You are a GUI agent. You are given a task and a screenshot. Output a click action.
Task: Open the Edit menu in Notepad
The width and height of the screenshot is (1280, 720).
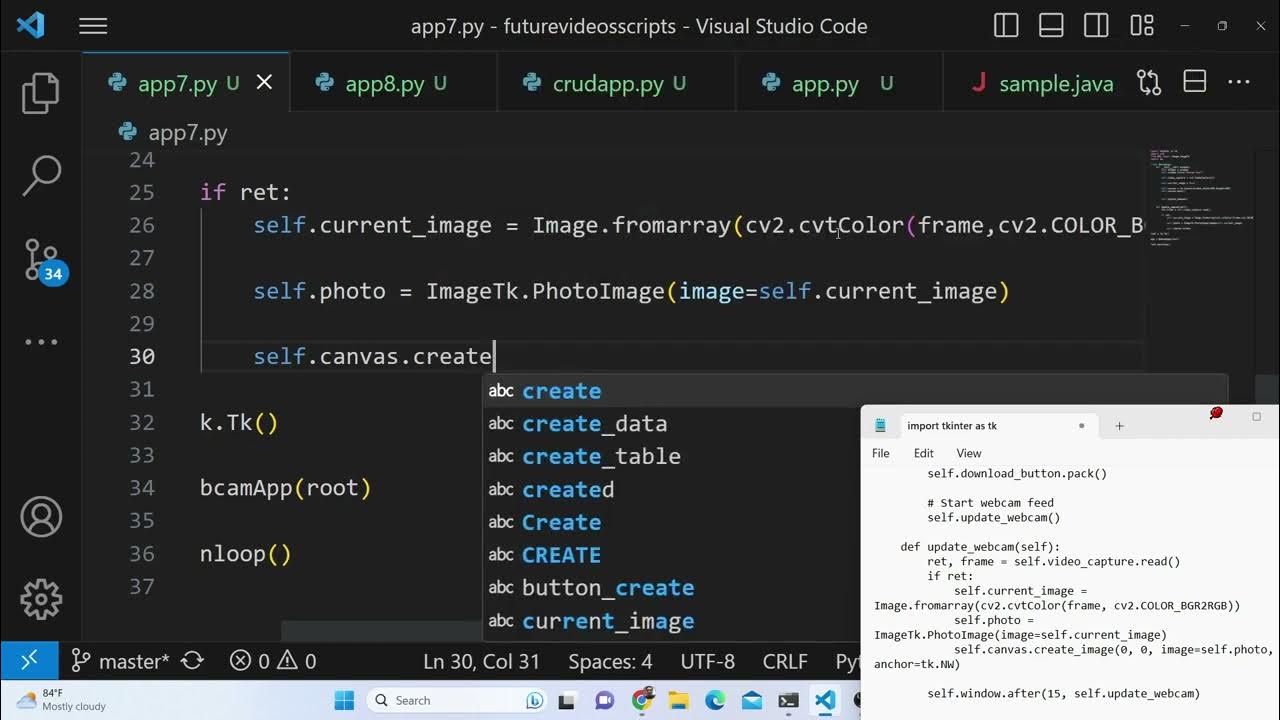[923, 453]
